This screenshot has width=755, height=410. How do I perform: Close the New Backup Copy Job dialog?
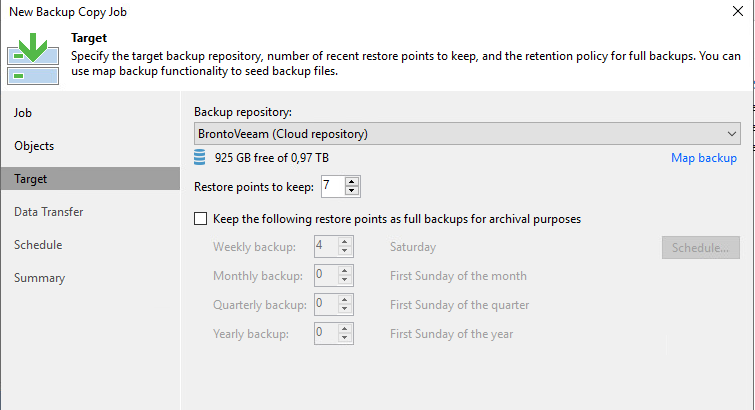point(737,12)
